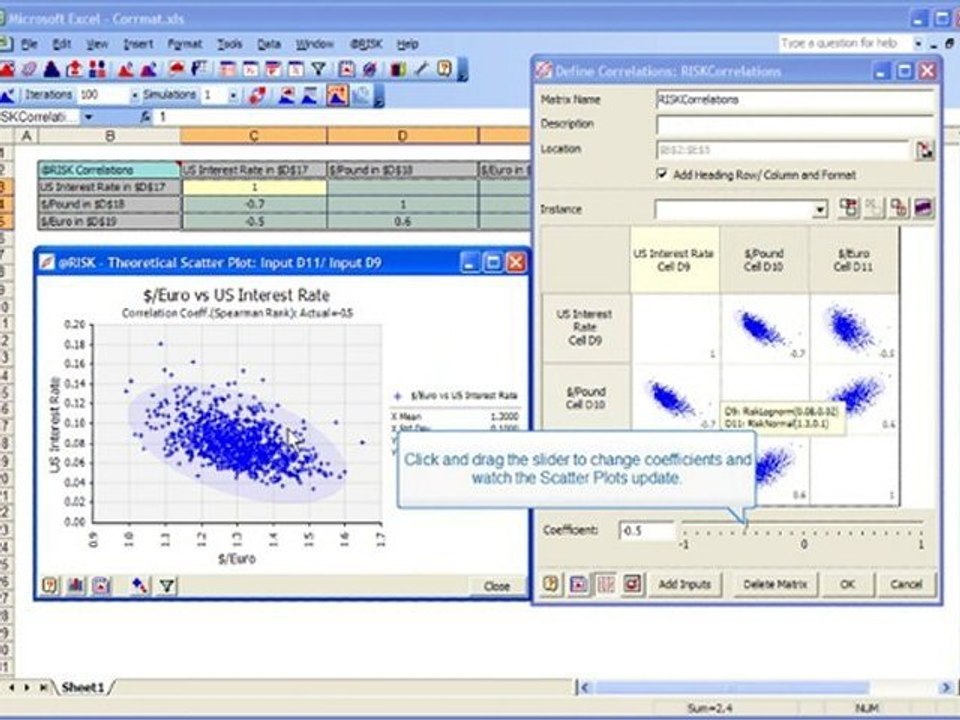The image size is (960, 720).
Task: Expand the Instance dropdown in dialog
Action: click(x=820, y=210)
